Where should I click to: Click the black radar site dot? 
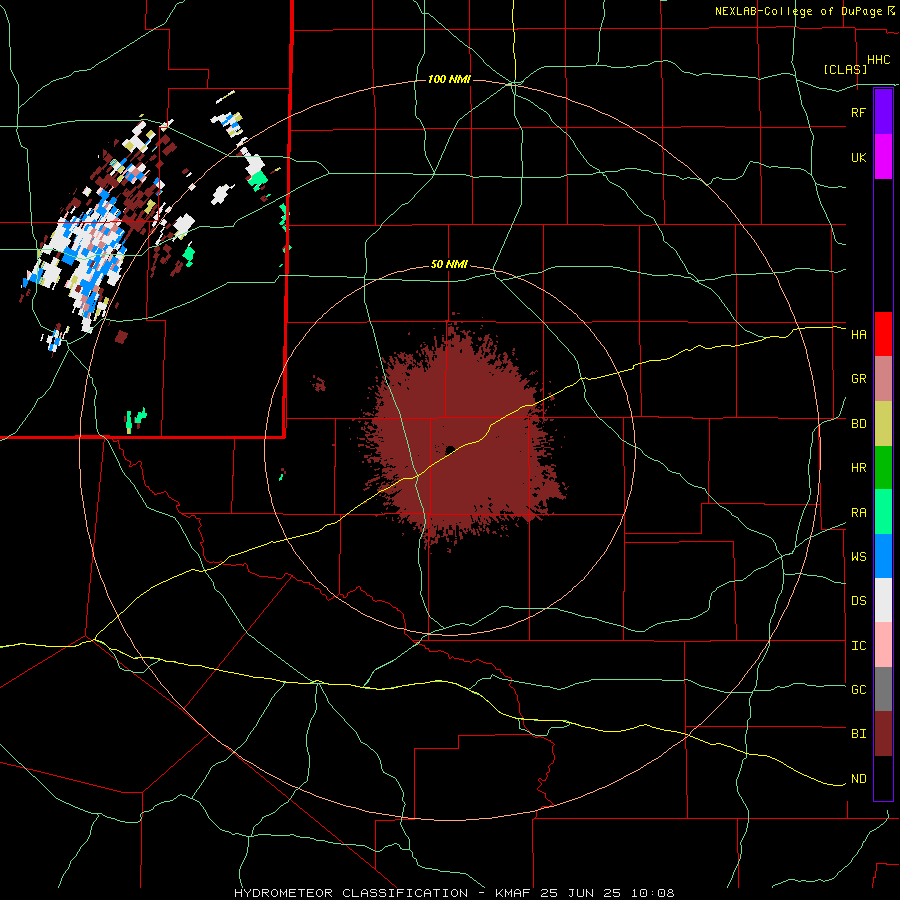[x=450, y=450]
